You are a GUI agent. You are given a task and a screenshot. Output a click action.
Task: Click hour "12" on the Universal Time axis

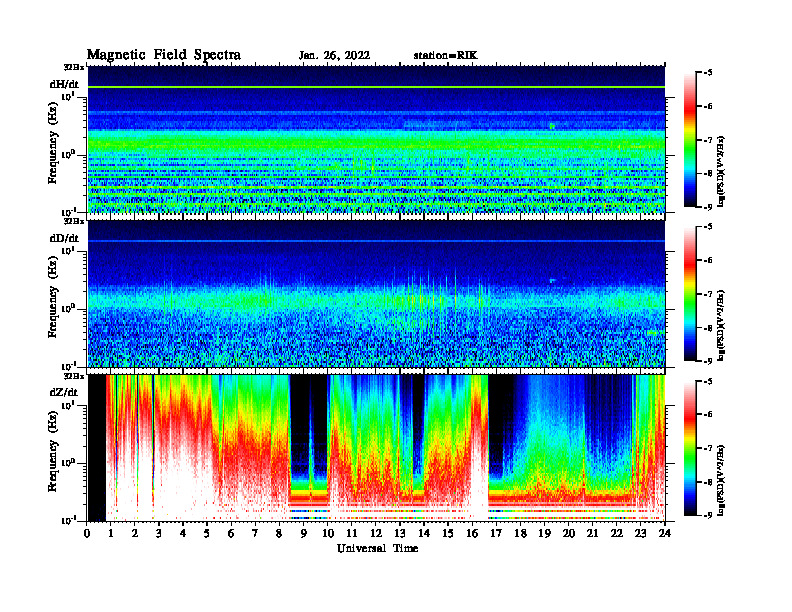tap(376, 534)
